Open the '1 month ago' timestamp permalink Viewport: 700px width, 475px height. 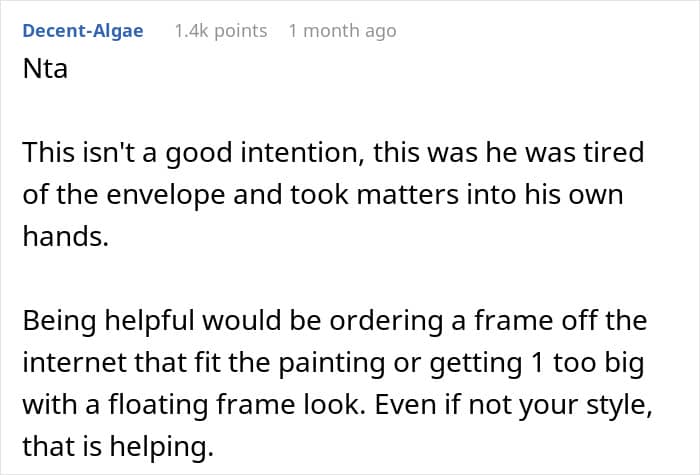(342, 31)
